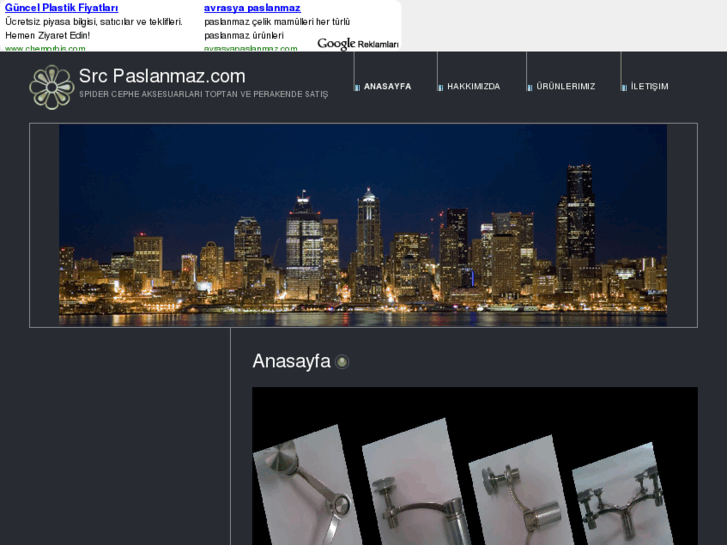Screen dimensions: 727x545
Task: Click the second spider fitting product photo
Action: click(416, 482)
